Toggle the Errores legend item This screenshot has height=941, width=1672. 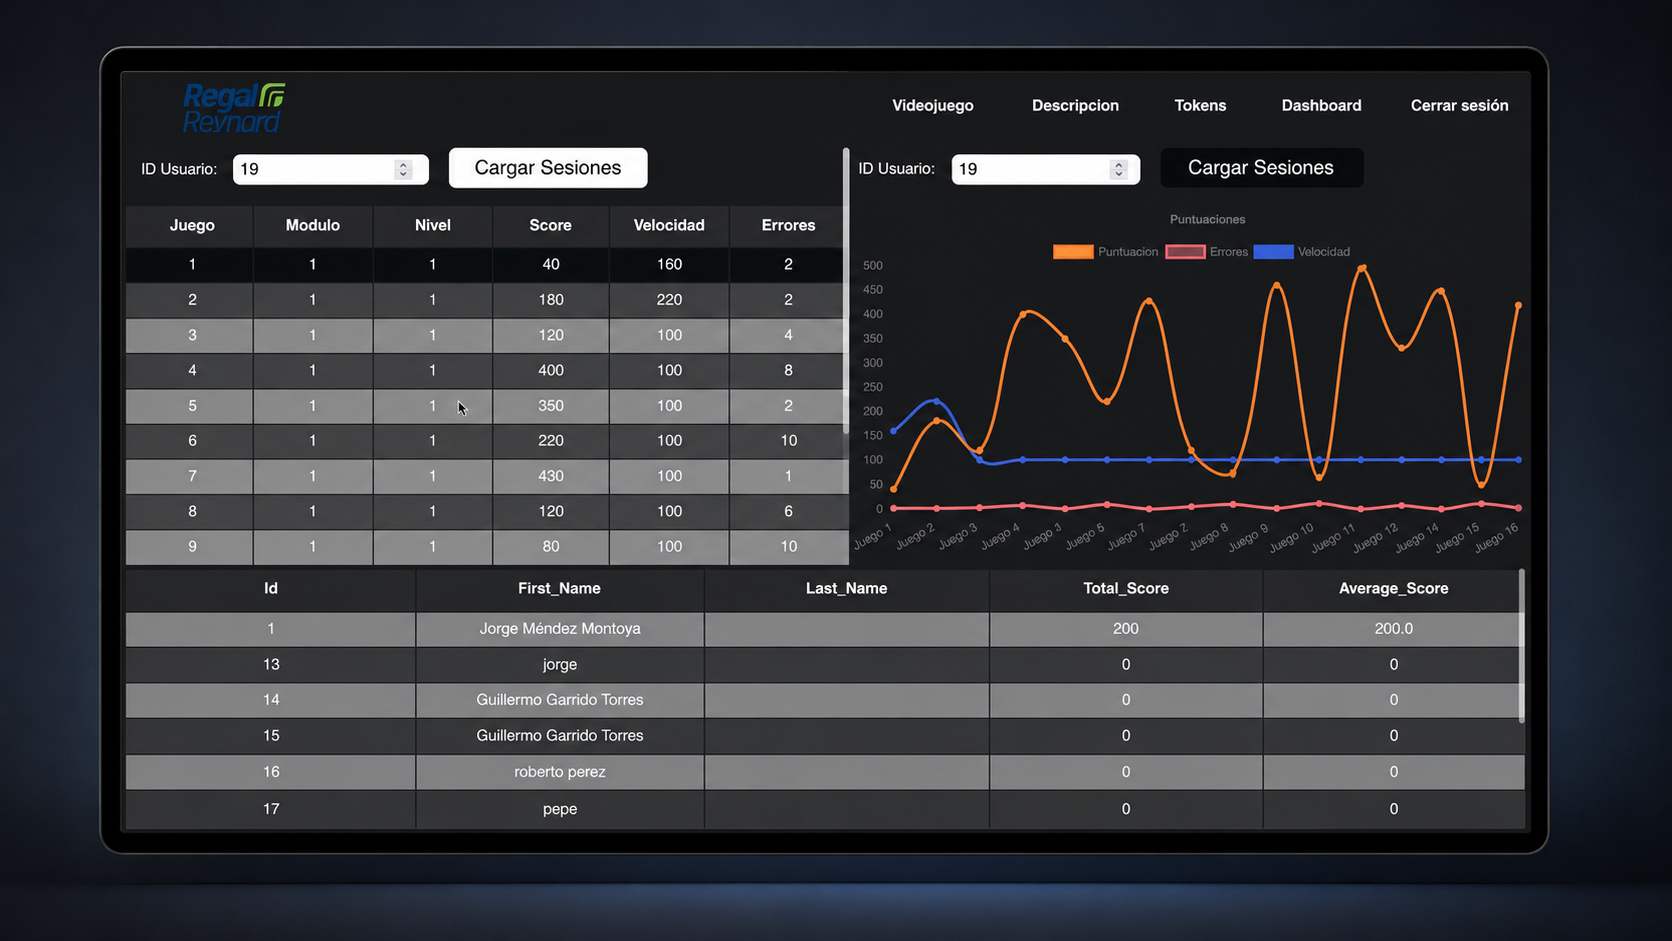1207,252
